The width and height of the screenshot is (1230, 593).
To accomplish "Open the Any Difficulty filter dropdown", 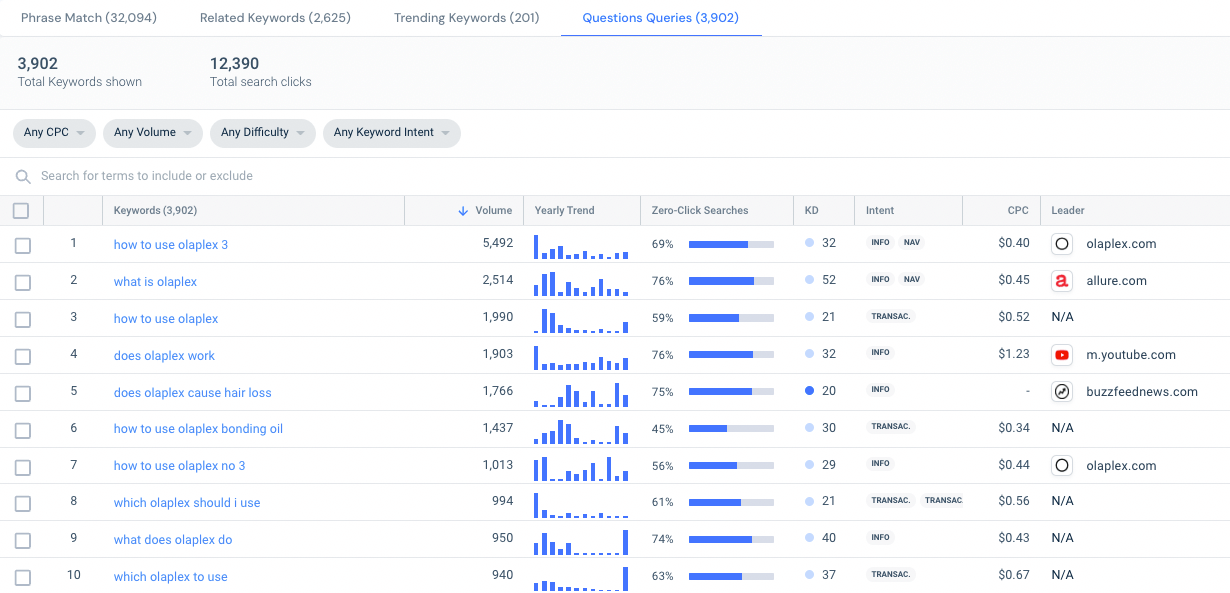I will [x=263, y=133].
